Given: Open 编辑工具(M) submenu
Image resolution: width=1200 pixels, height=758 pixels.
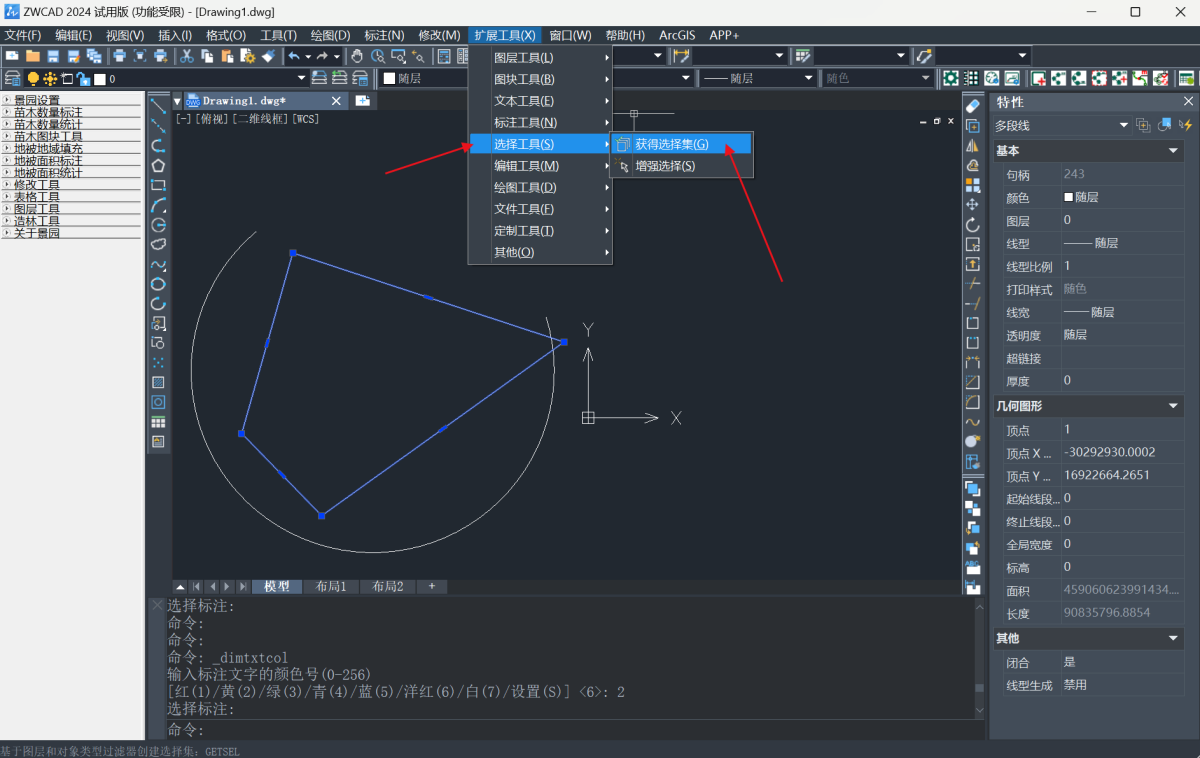Looking at the screenshot, I should (x=540, y=166).
